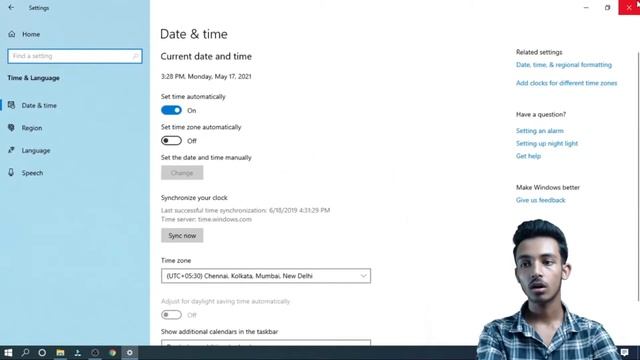Click the Region globe icon
640x360 pixels.
click(x=11, y=128)
